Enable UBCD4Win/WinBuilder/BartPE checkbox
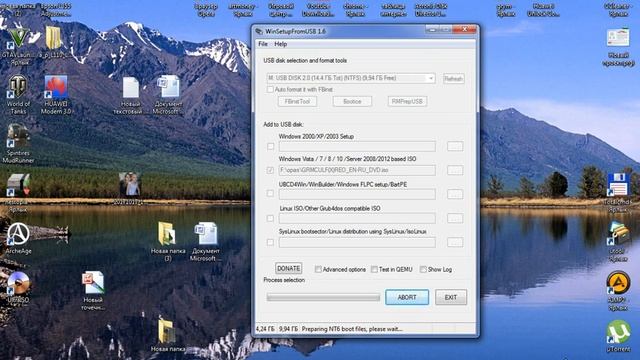The height and width of the screenshot is (360, 640). click(270, 193)
